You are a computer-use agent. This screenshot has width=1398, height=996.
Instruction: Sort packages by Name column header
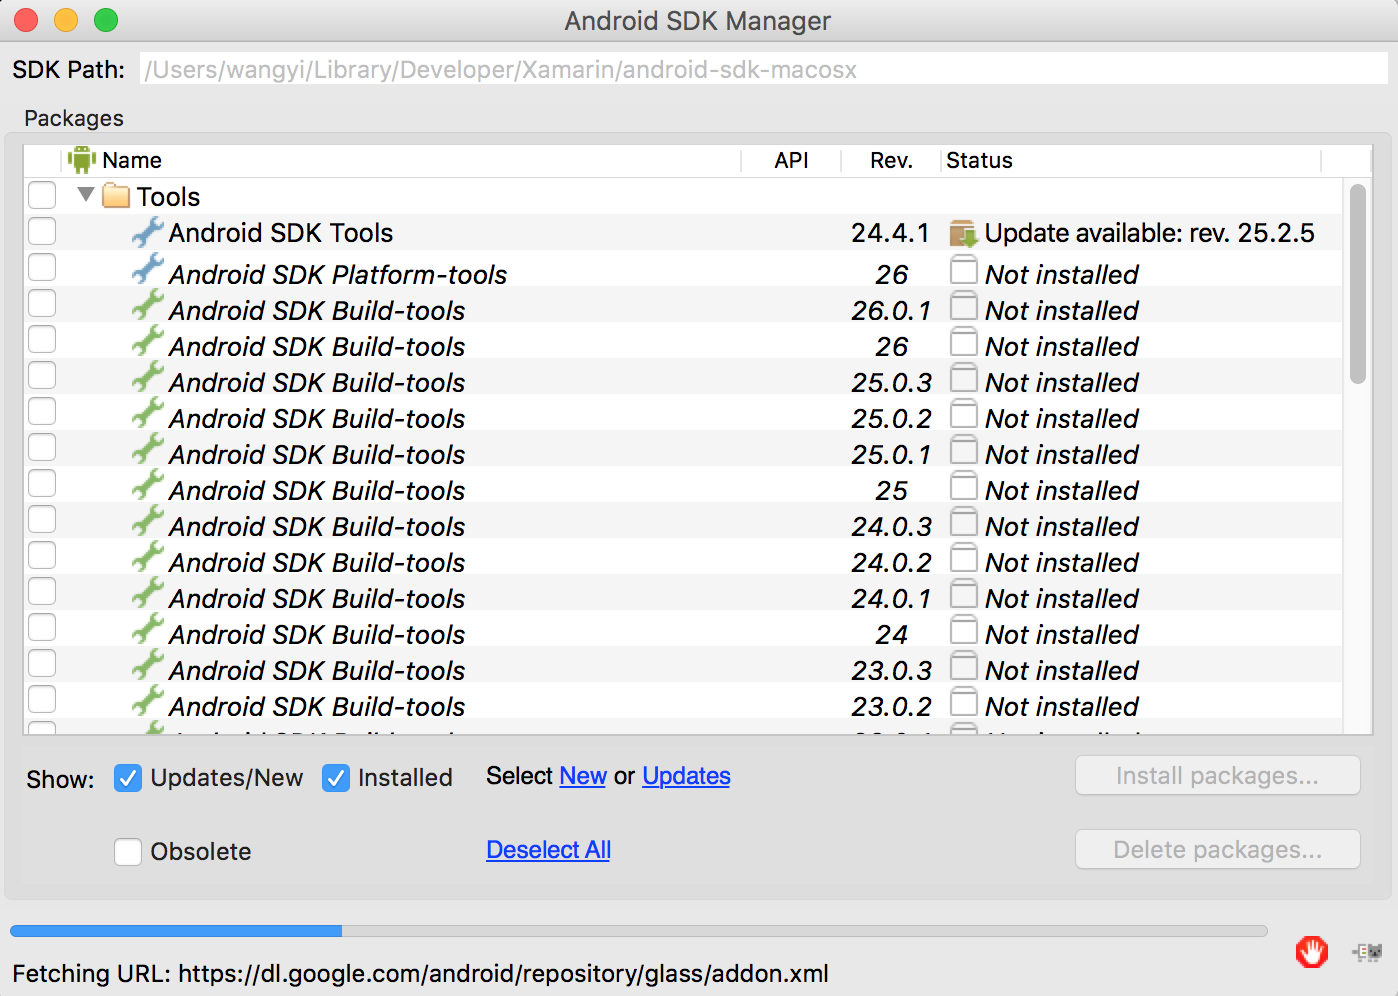tap(401, 160)
